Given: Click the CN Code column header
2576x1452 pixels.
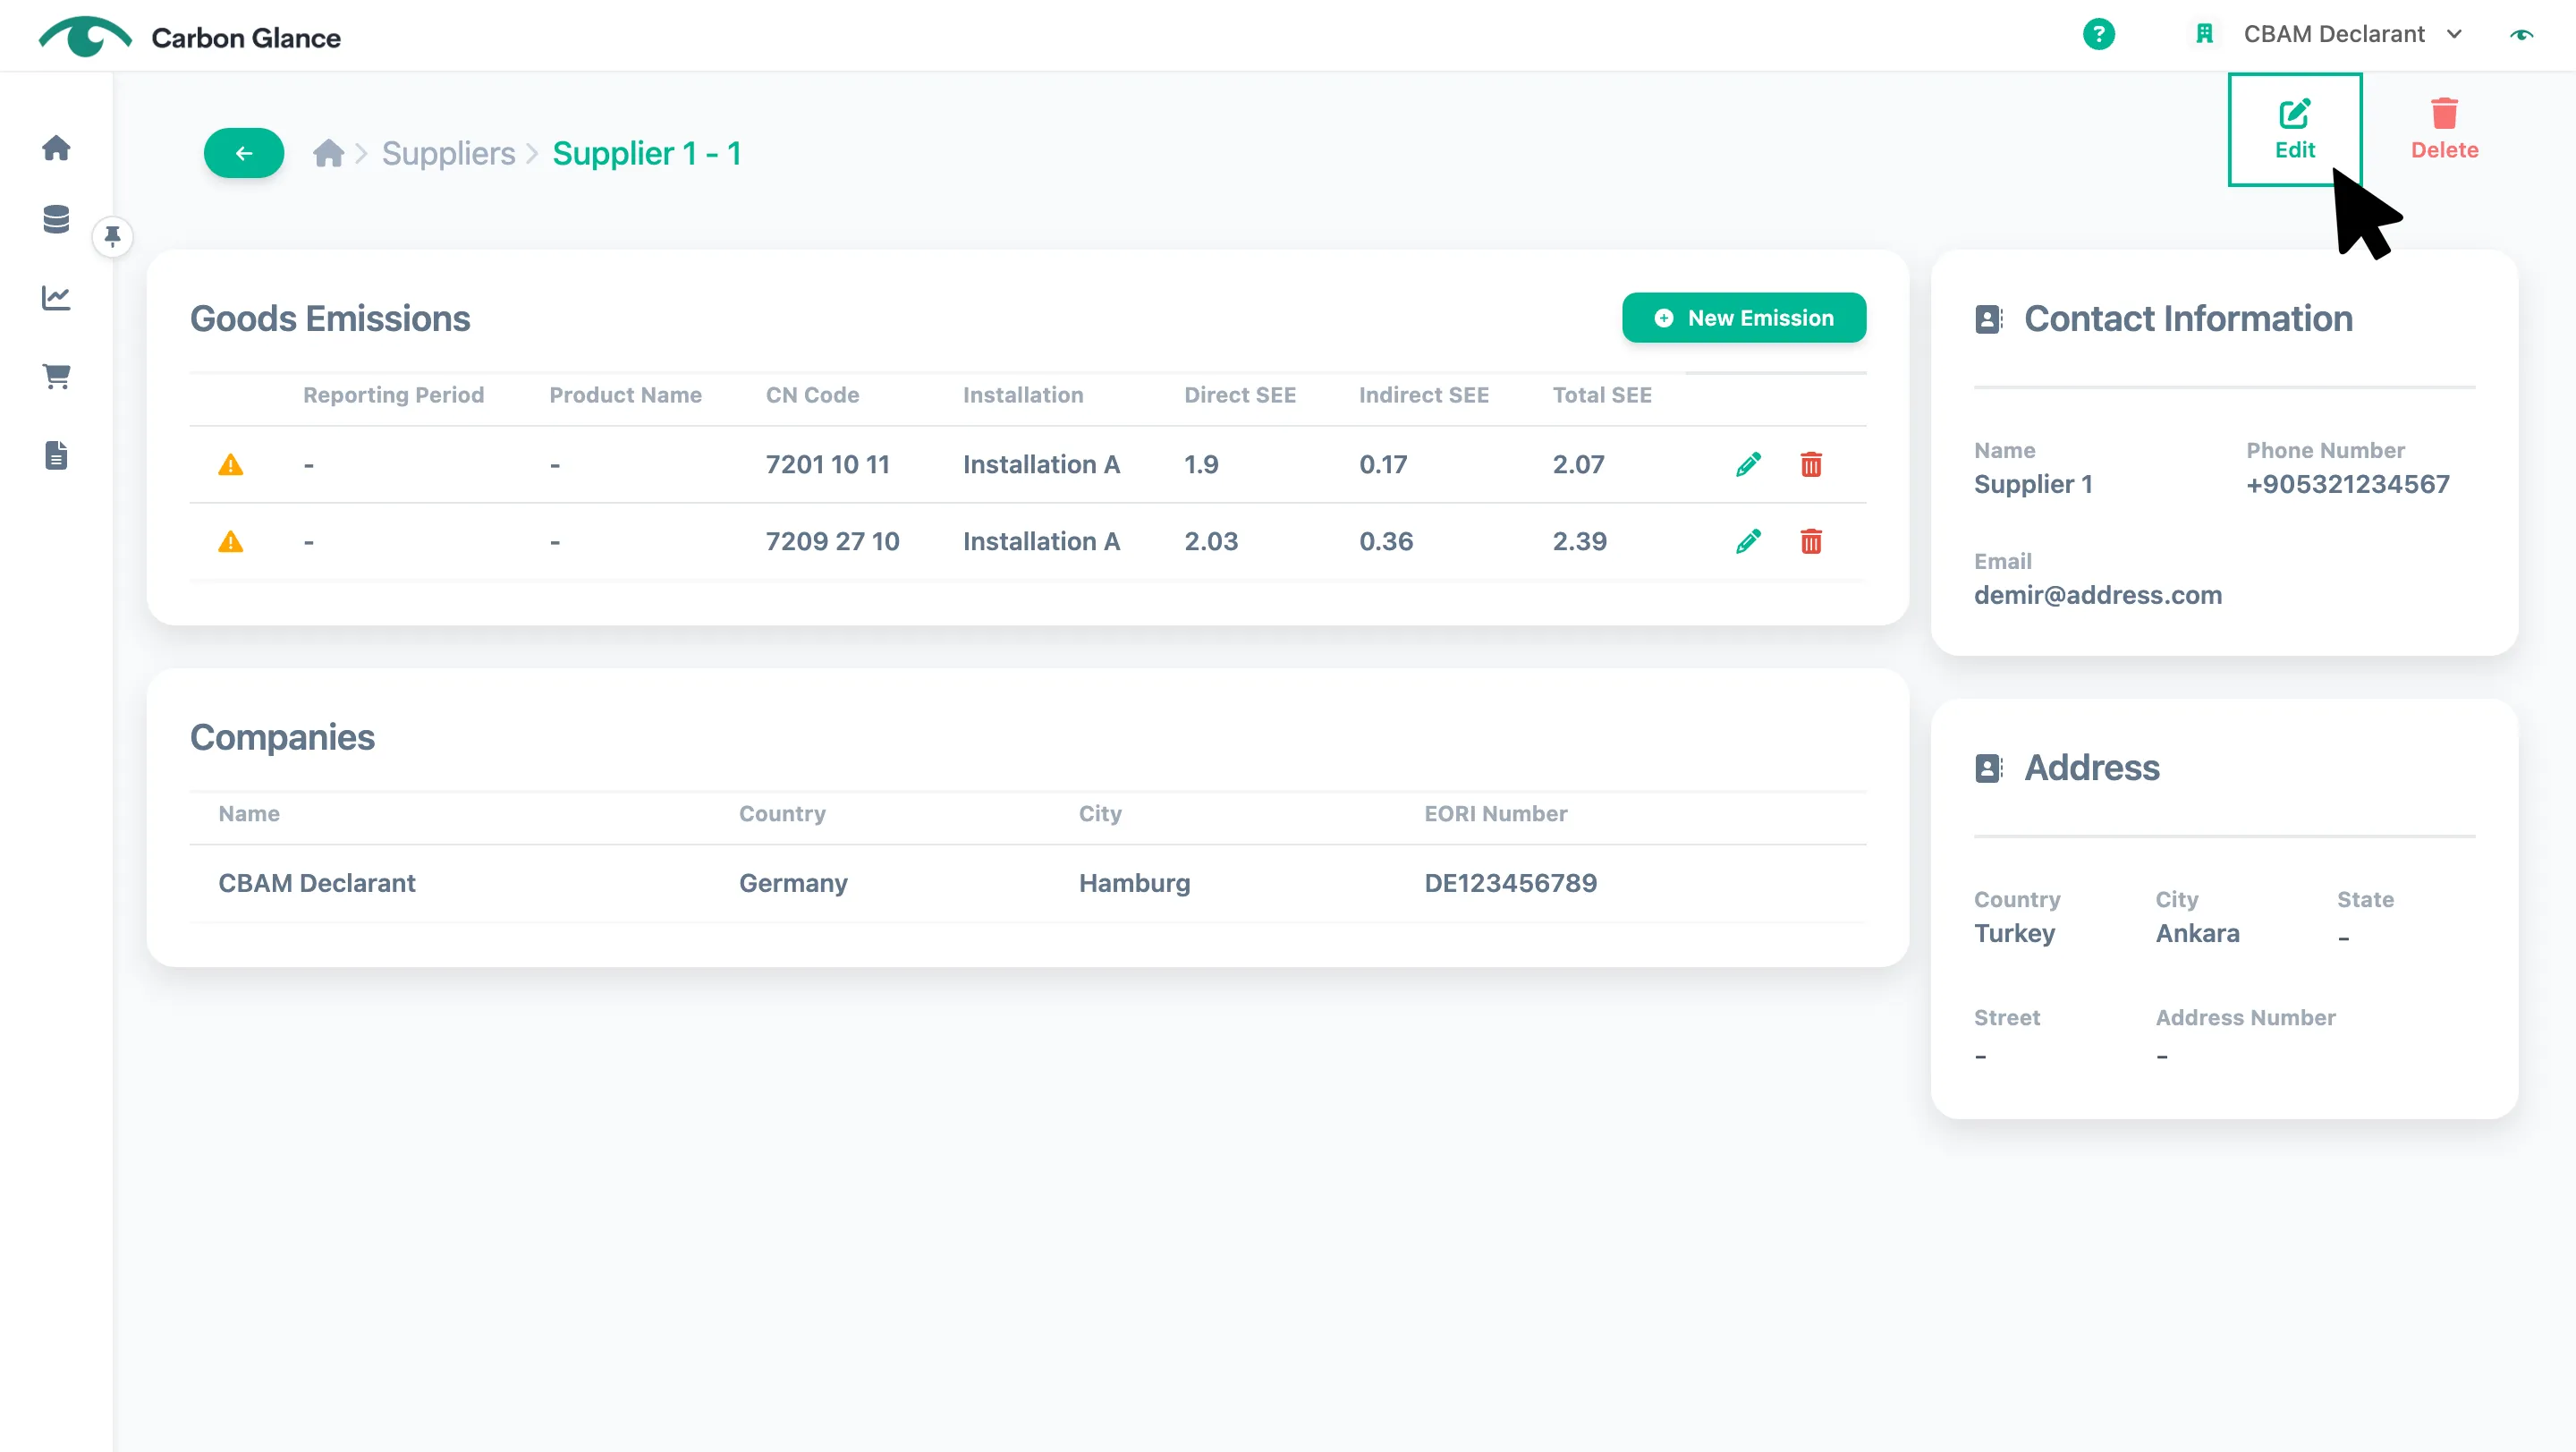Looking at the screenshot, I should tap(812, 395).
